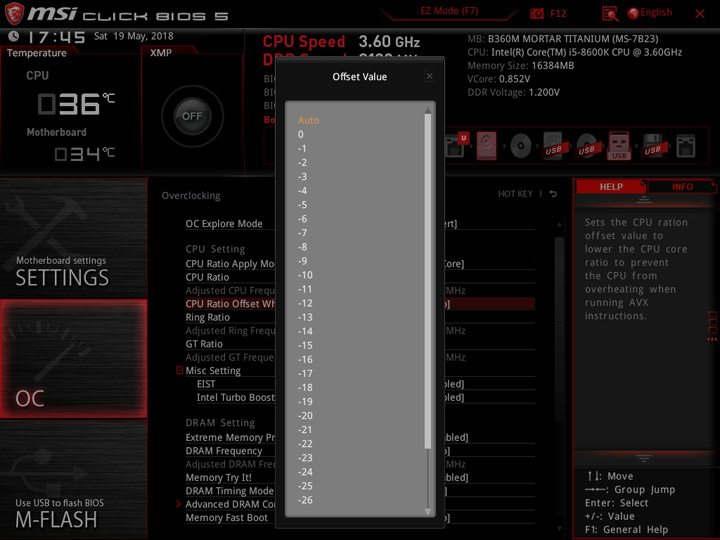Pick offset value -18

click(305, 388)
